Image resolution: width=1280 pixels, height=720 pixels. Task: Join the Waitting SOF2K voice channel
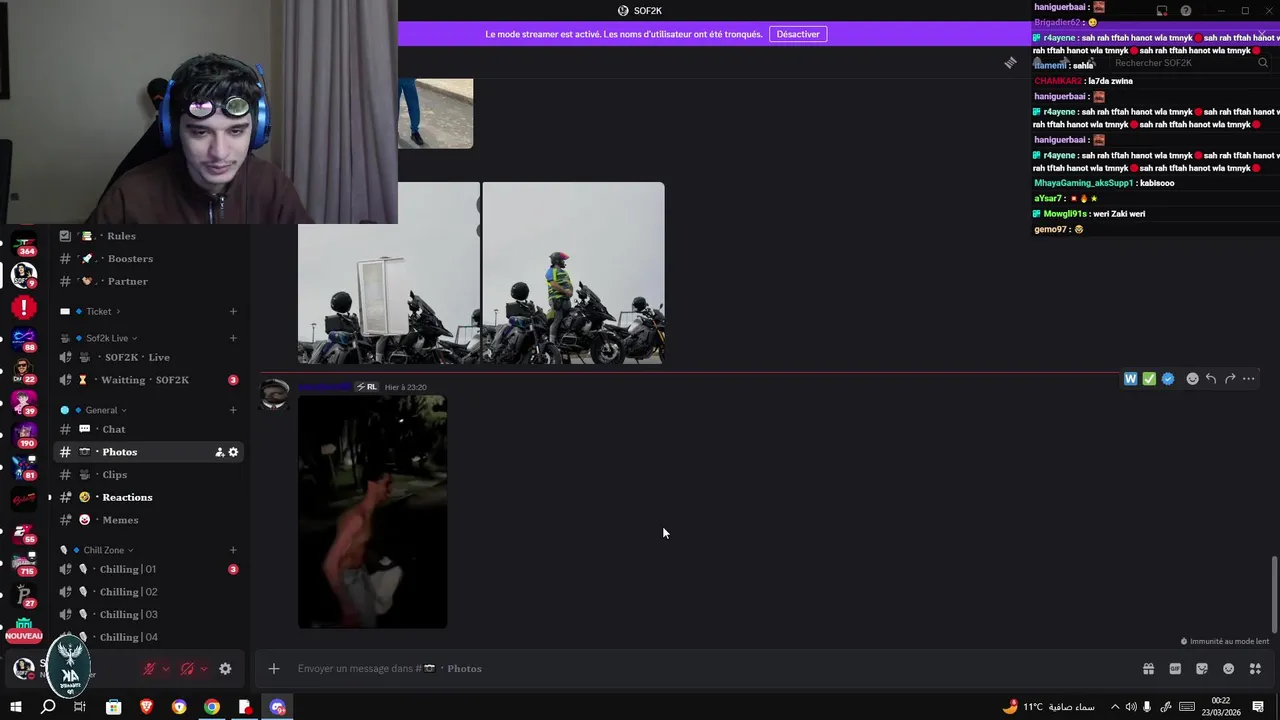click(x=148, y=380)
